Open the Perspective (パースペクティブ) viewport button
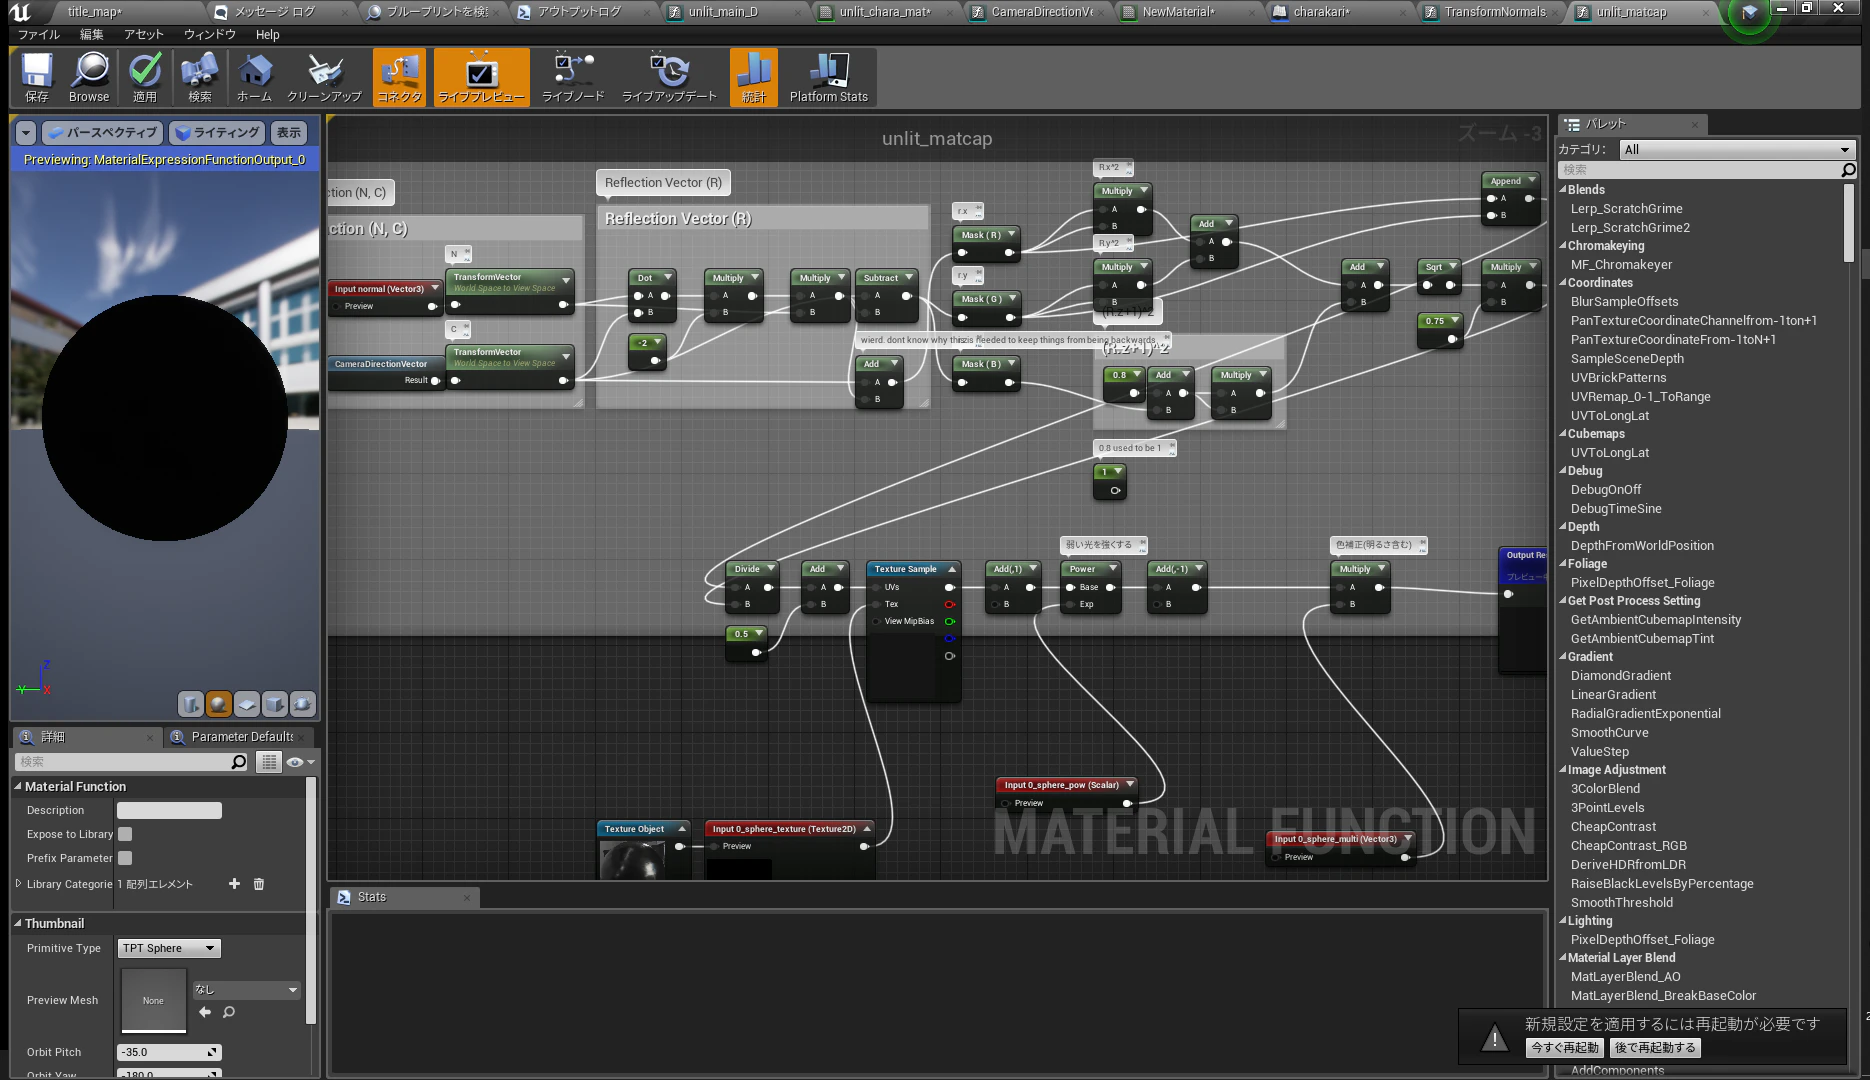 [103, 133]
